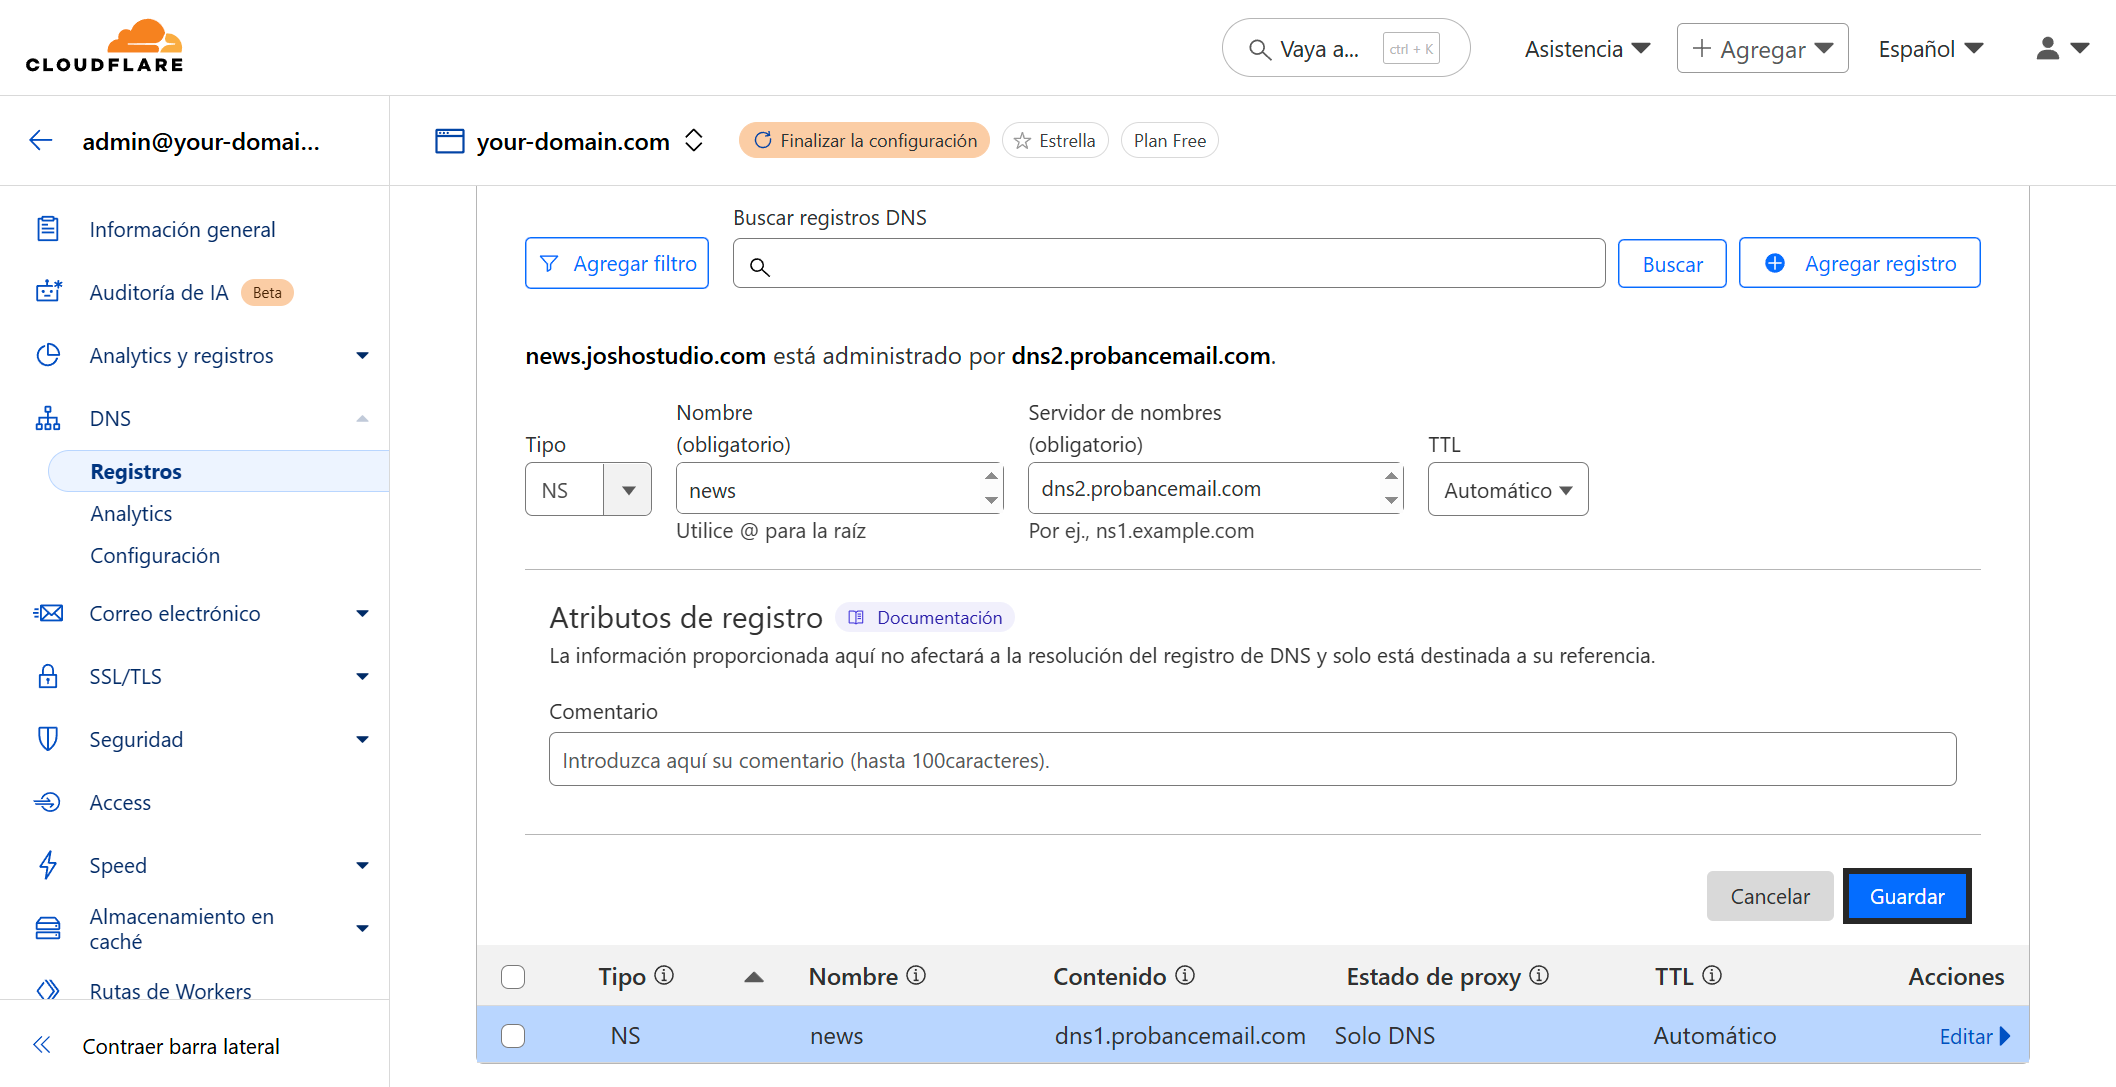Click Finalizar la configuración badge

point(865,140)
